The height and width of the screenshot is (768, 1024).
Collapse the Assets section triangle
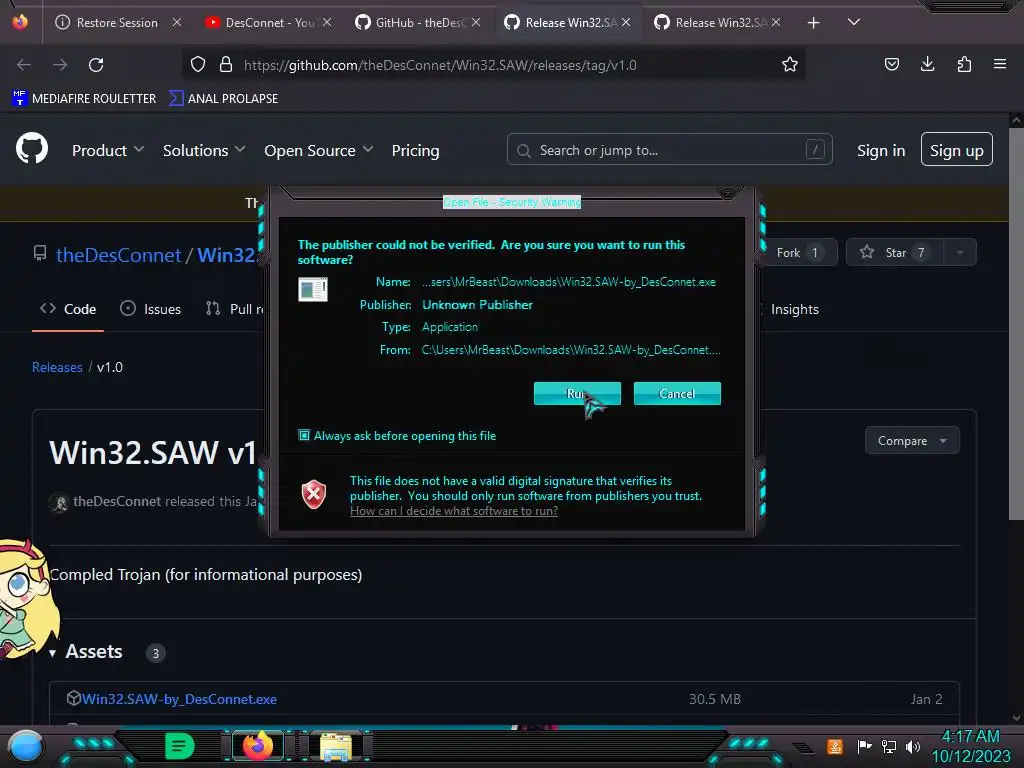pos(52,652)
